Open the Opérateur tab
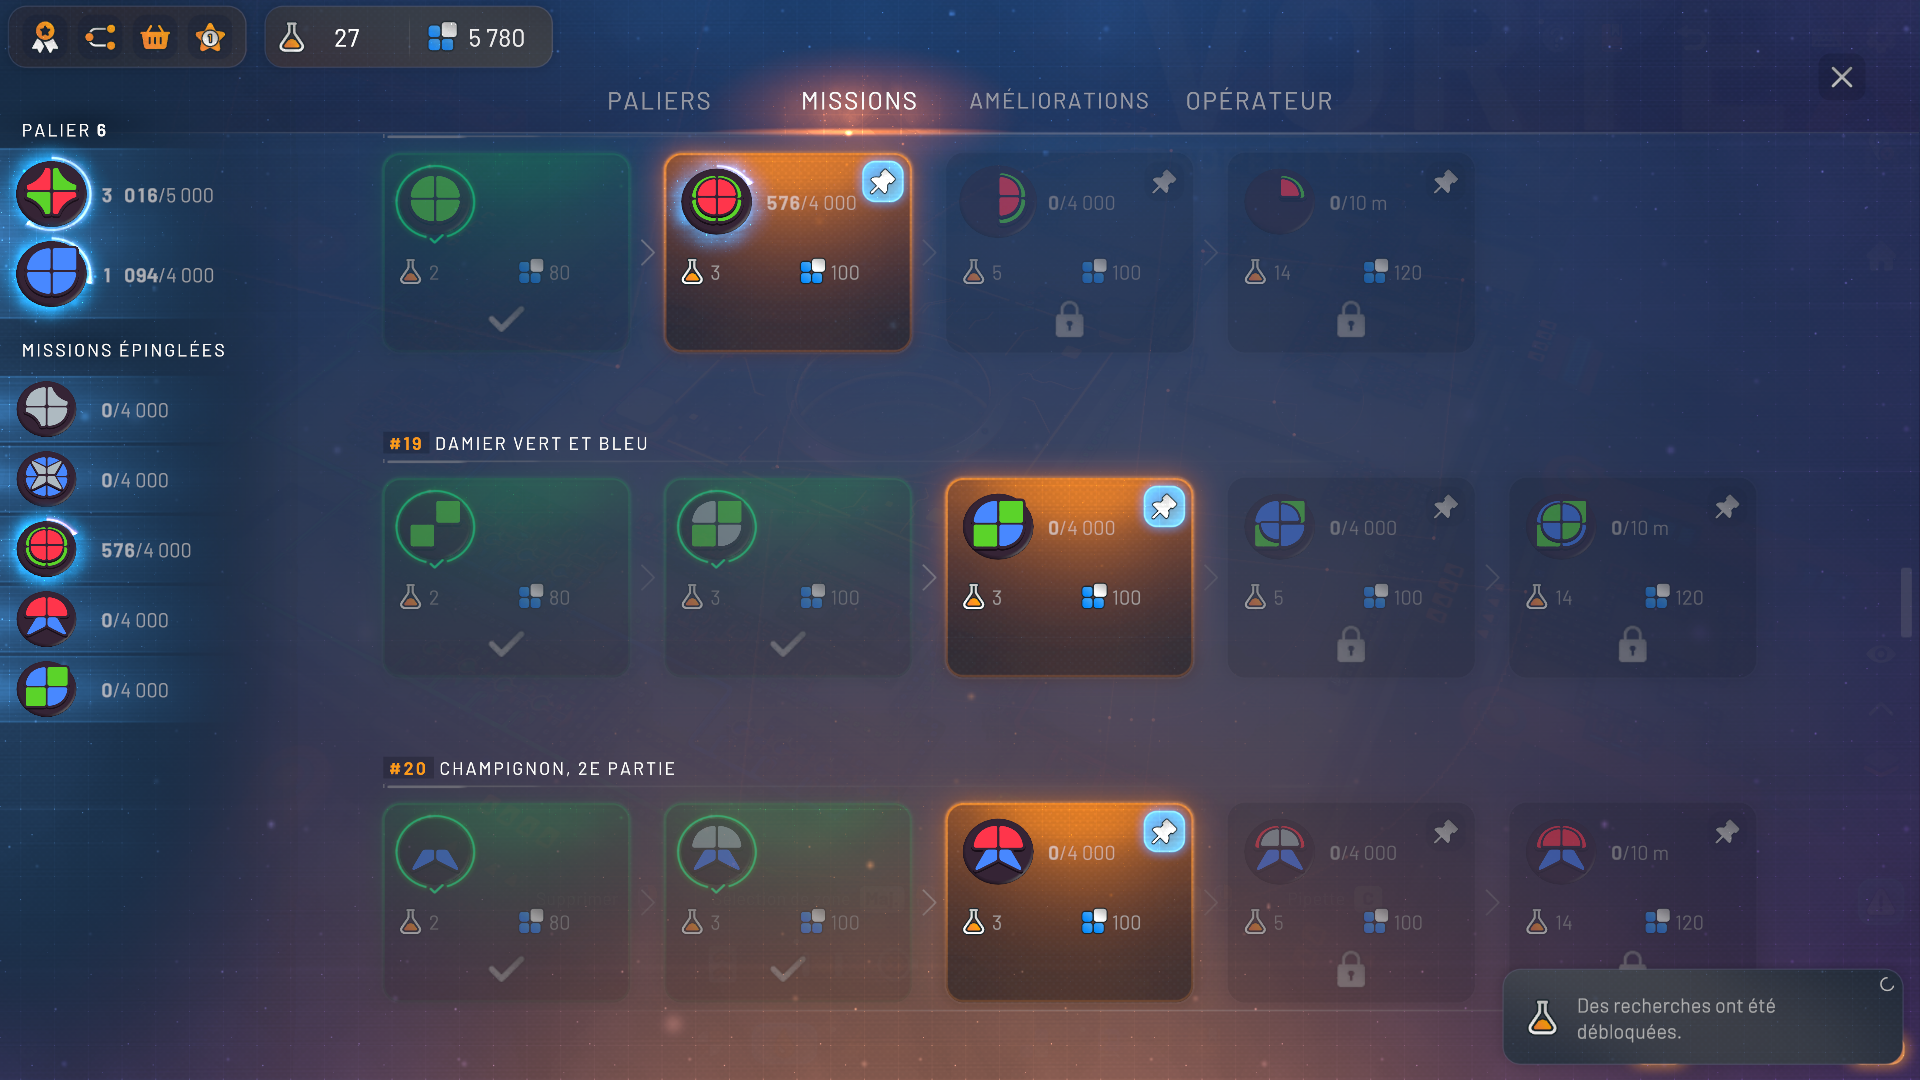 (x=1259, y=101)
